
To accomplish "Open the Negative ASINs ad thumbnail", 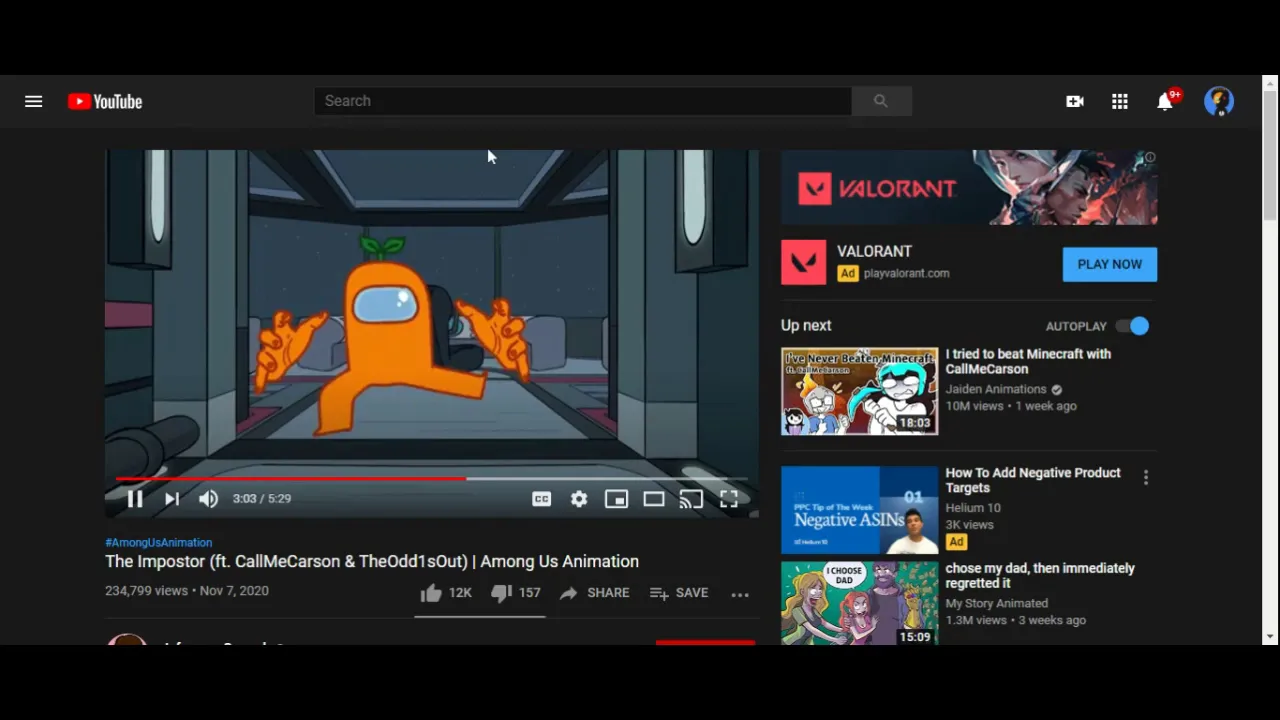I will point(860,510).
